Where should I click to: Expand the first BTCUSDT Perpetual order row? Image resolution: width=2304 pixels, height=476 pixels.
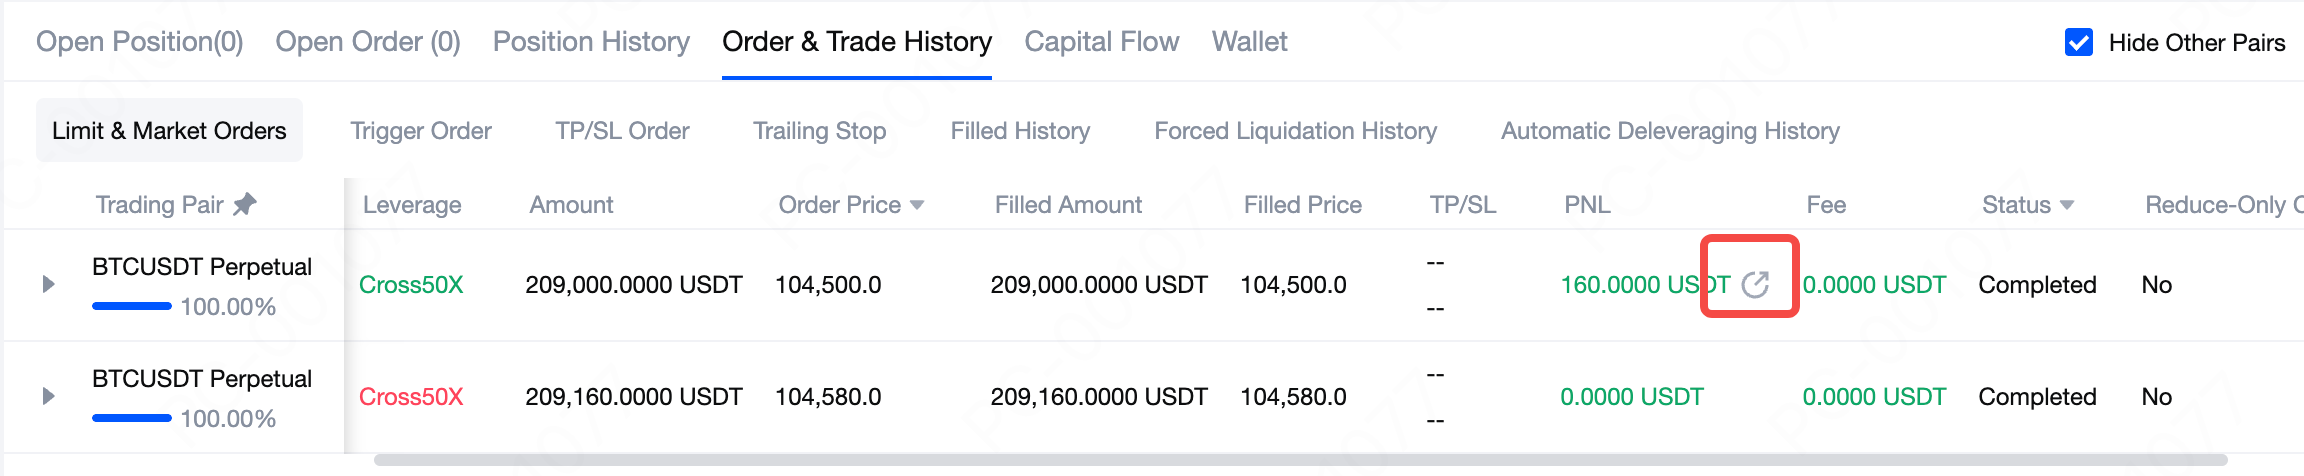(48, 285)
